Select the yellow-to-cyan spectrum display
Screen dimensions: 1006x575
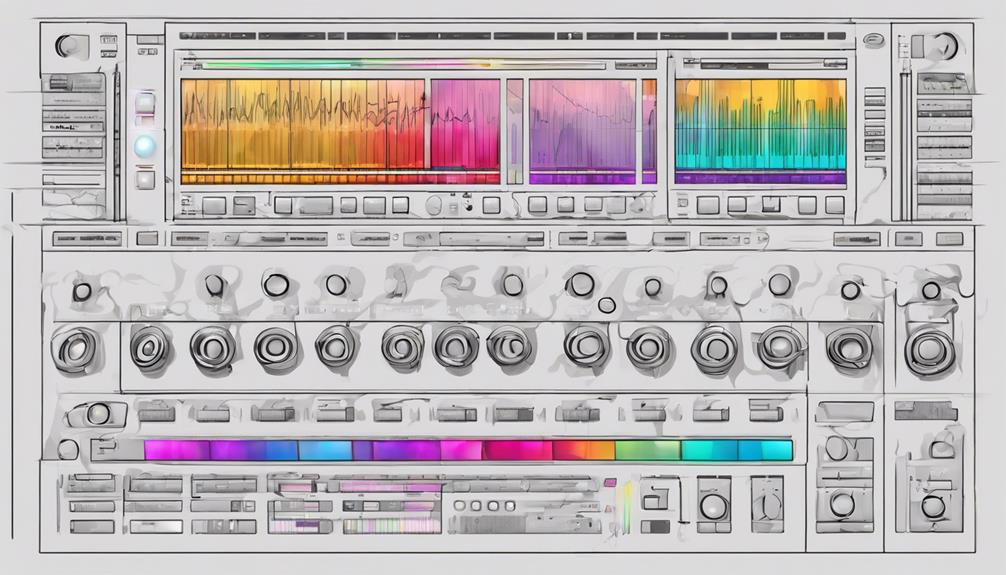pos(760,124)
